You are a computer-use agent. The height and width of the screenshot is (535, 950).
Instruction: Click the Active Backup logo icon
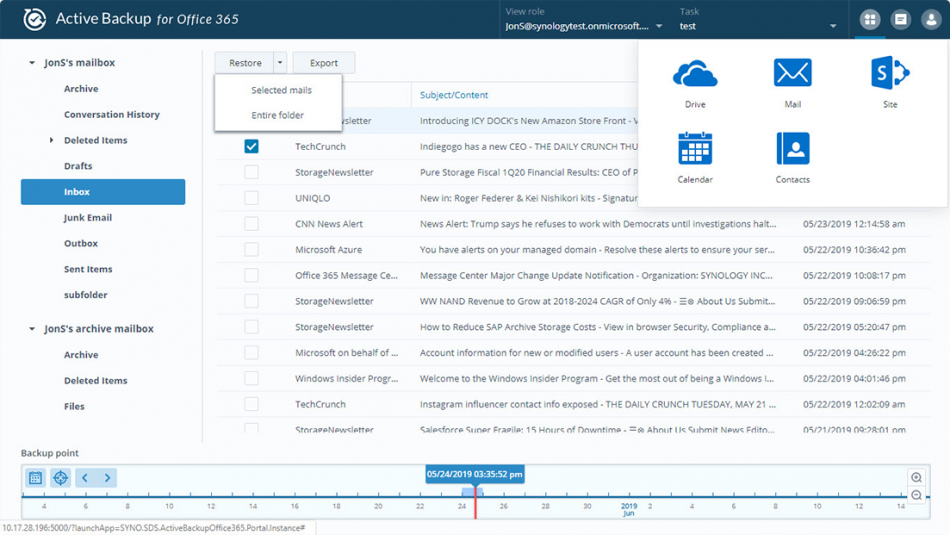pyautogui.click(x=35, y=19)
